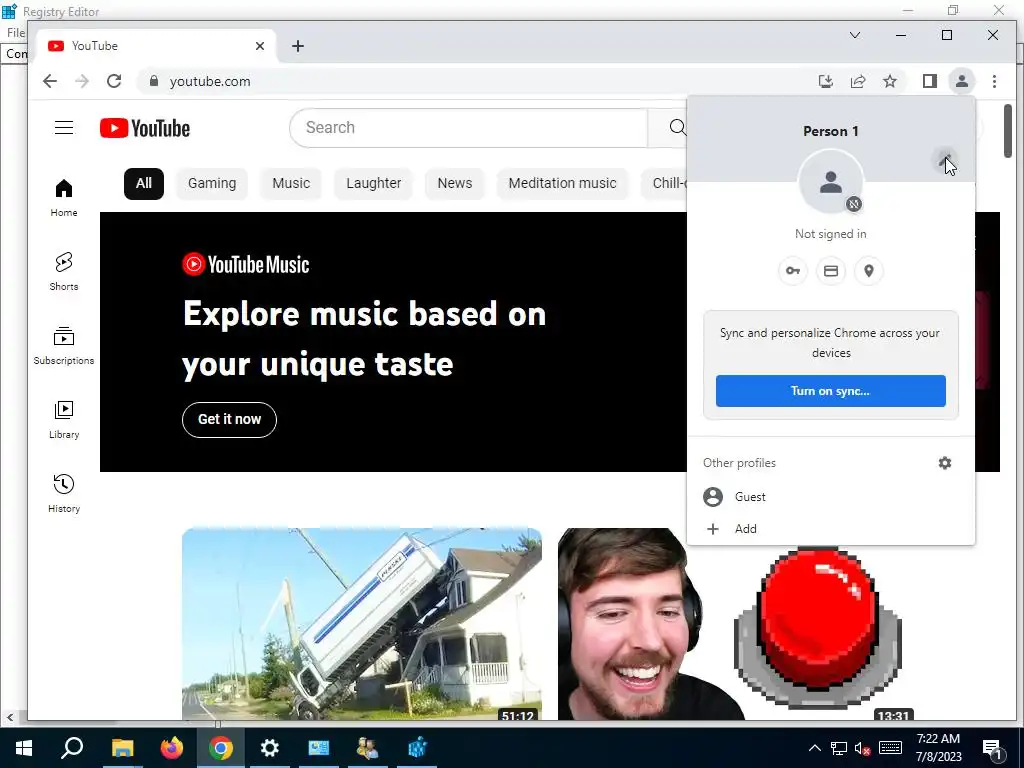
Task: Click the YouTube search field
Action: pos(468,127)
